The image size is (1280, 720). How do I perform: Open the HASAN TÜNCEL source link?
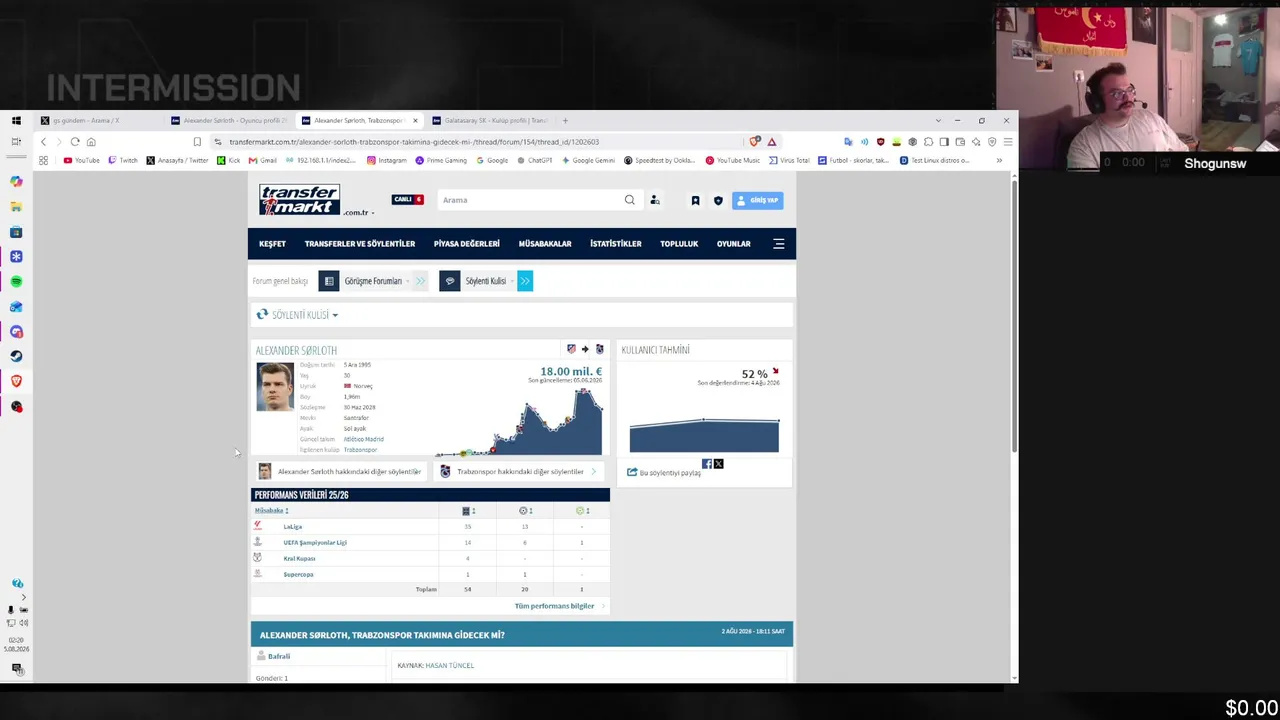point(450,666)
